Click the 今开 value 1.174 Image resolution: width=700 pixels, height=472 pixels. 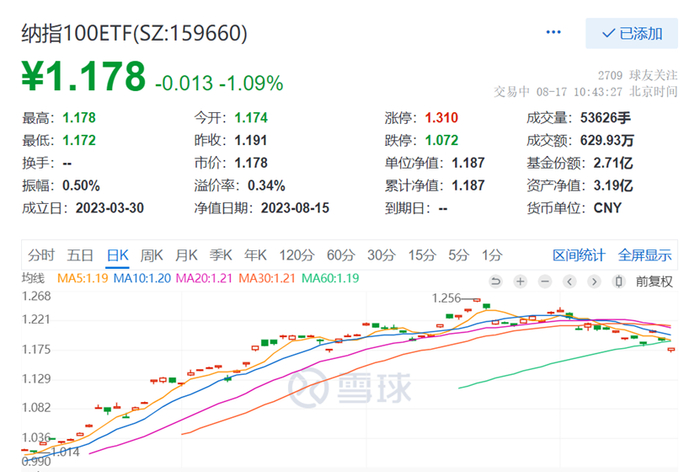[x=251, y=118]
